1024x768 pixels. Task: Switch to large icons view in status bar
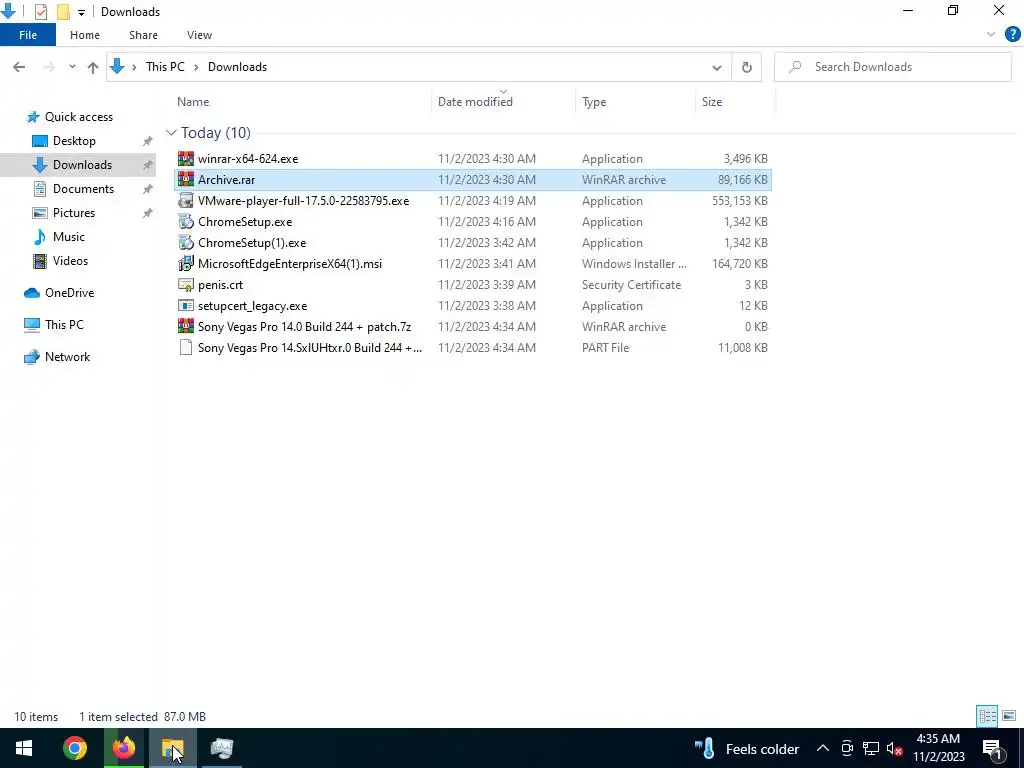1009,716
